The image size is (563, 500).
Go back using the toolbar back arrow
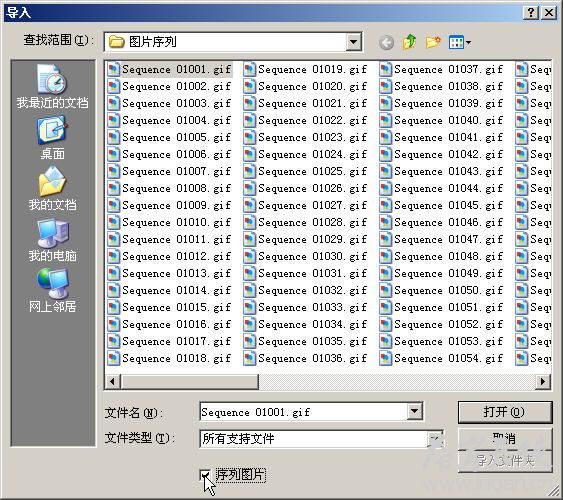tap(386, 43)
